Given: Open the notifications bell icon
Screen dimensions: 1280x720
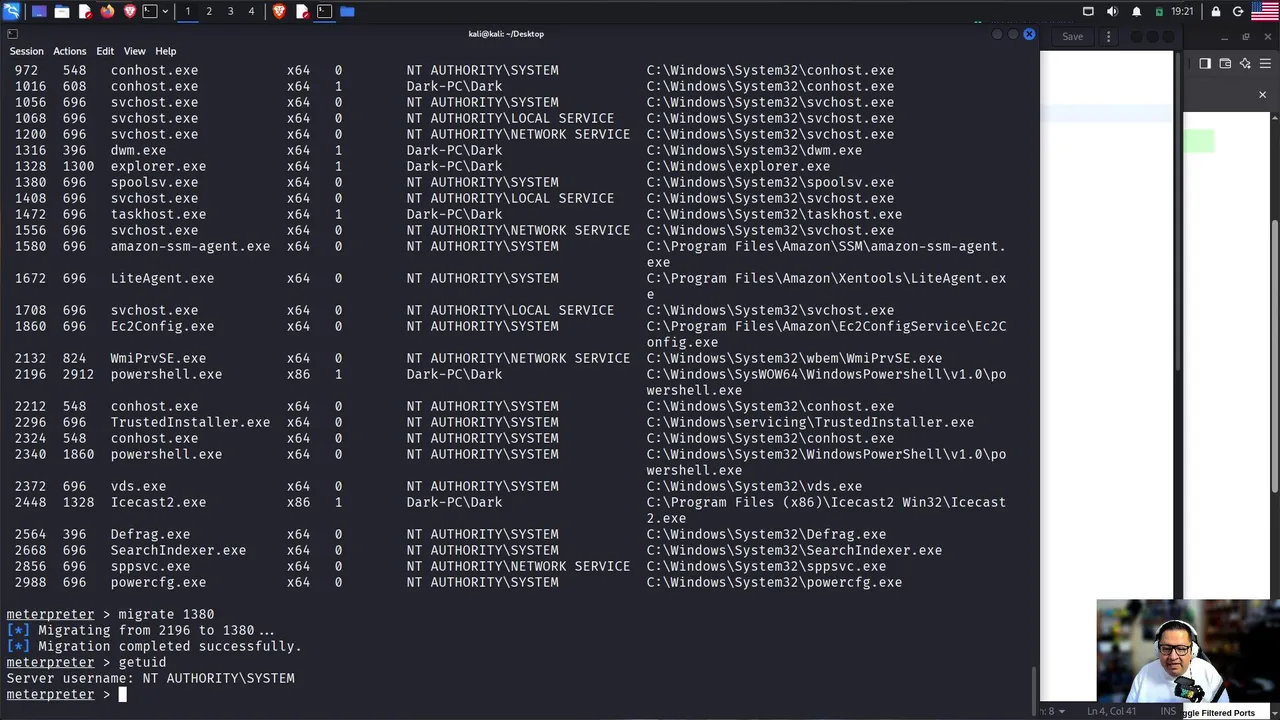Looking at the screenshot, I should pyautogui.click(x=1136, y=12).
